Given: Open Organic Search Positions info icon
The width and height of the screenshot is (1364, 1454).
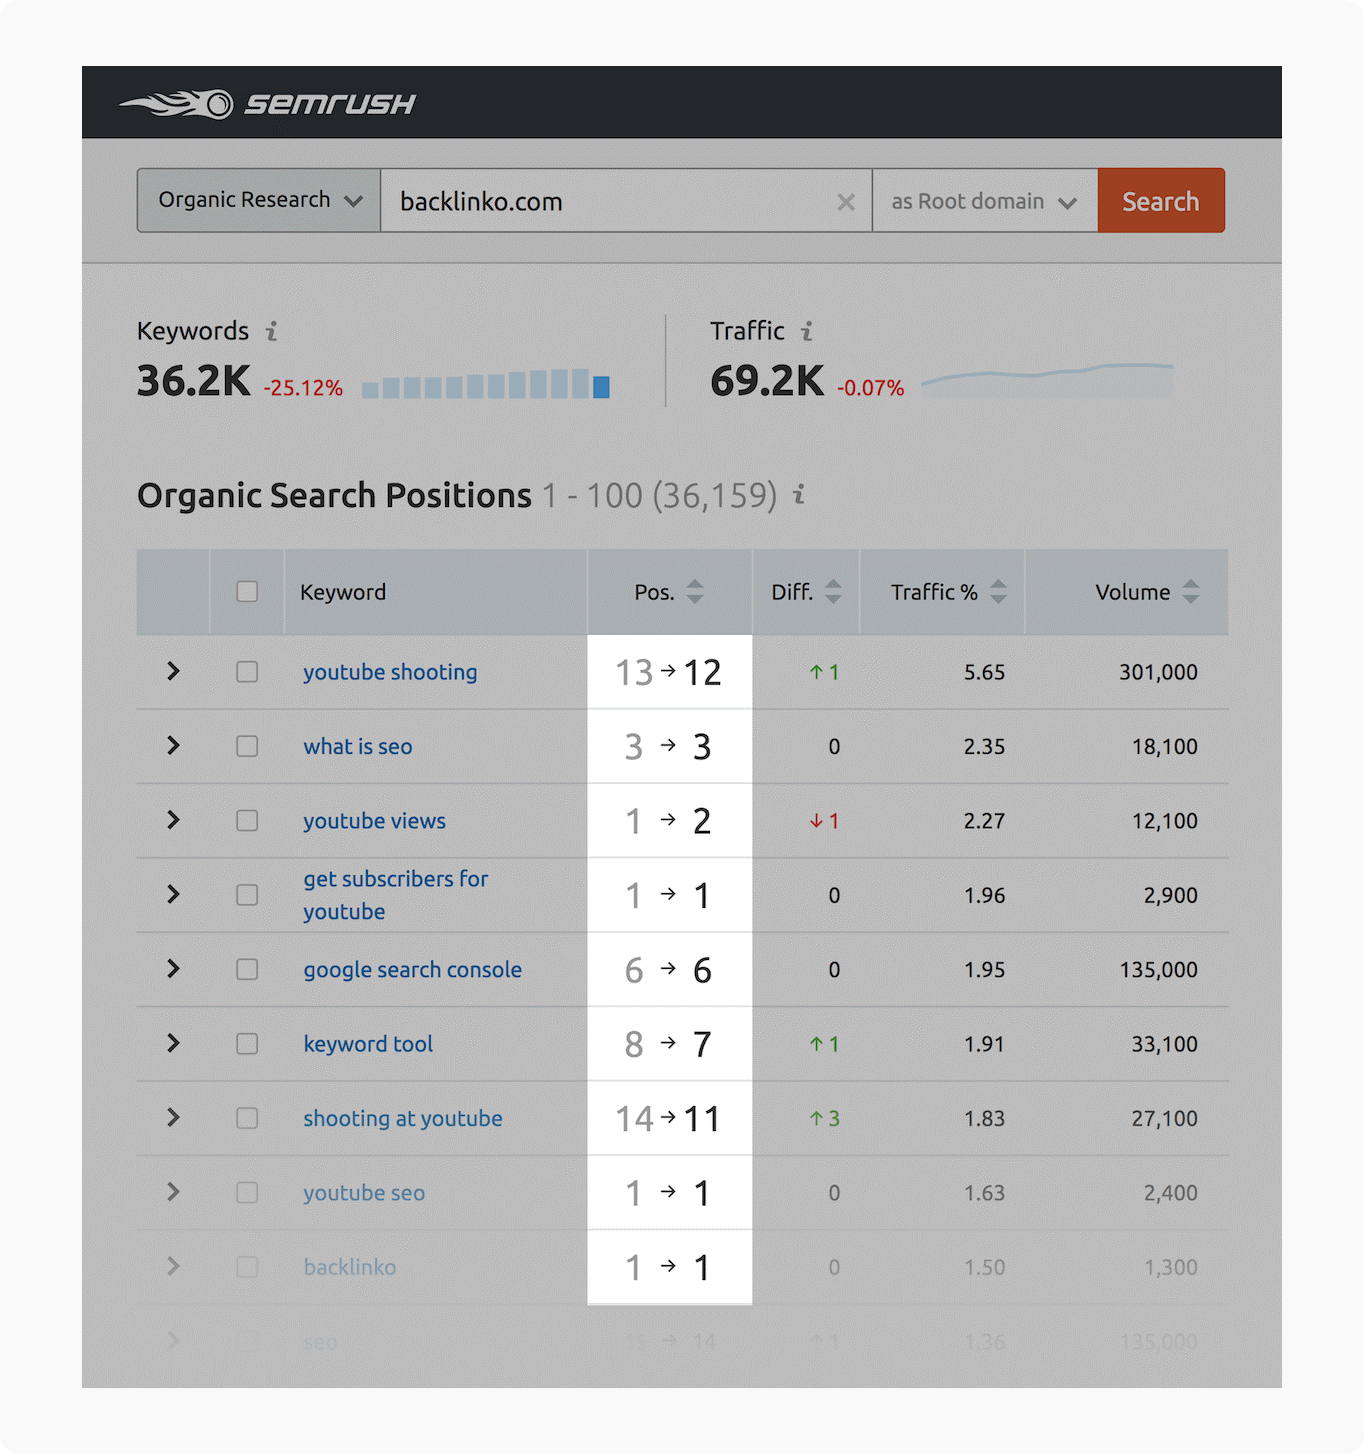Looking at the screenshot, I should click(x=799, y=494).
